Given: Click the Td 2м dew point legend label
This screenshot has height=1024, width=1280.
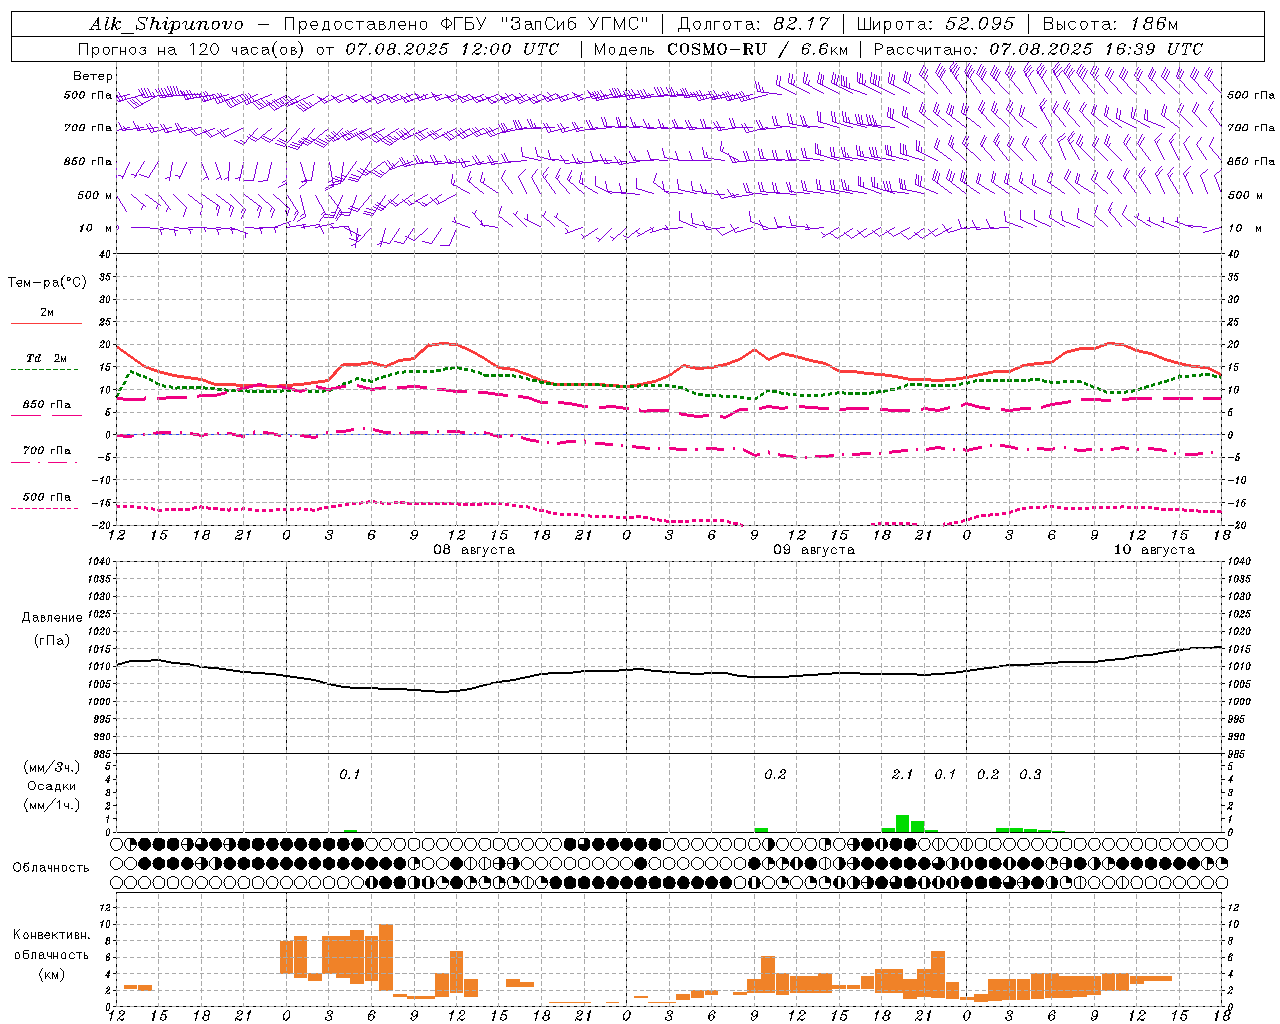Looking at the screenshot, I should [47, 358].
